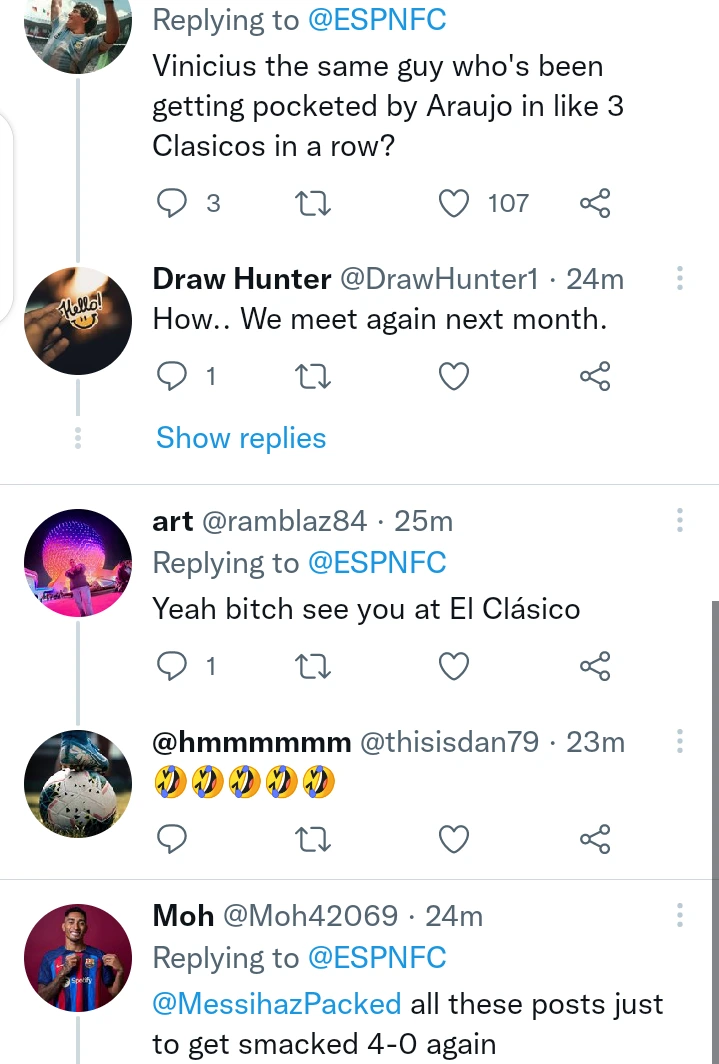Like Draw Hunter's tweet
This screenshot has width=719, height=1064.
pyautogui.click(x=455, y=377)
